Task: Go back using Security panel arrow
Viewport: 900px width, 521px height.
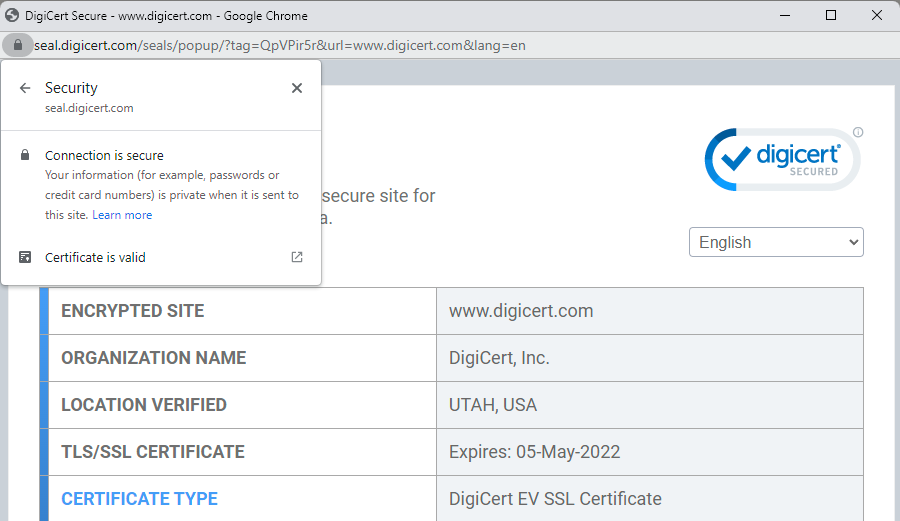Action: (25, 88)
